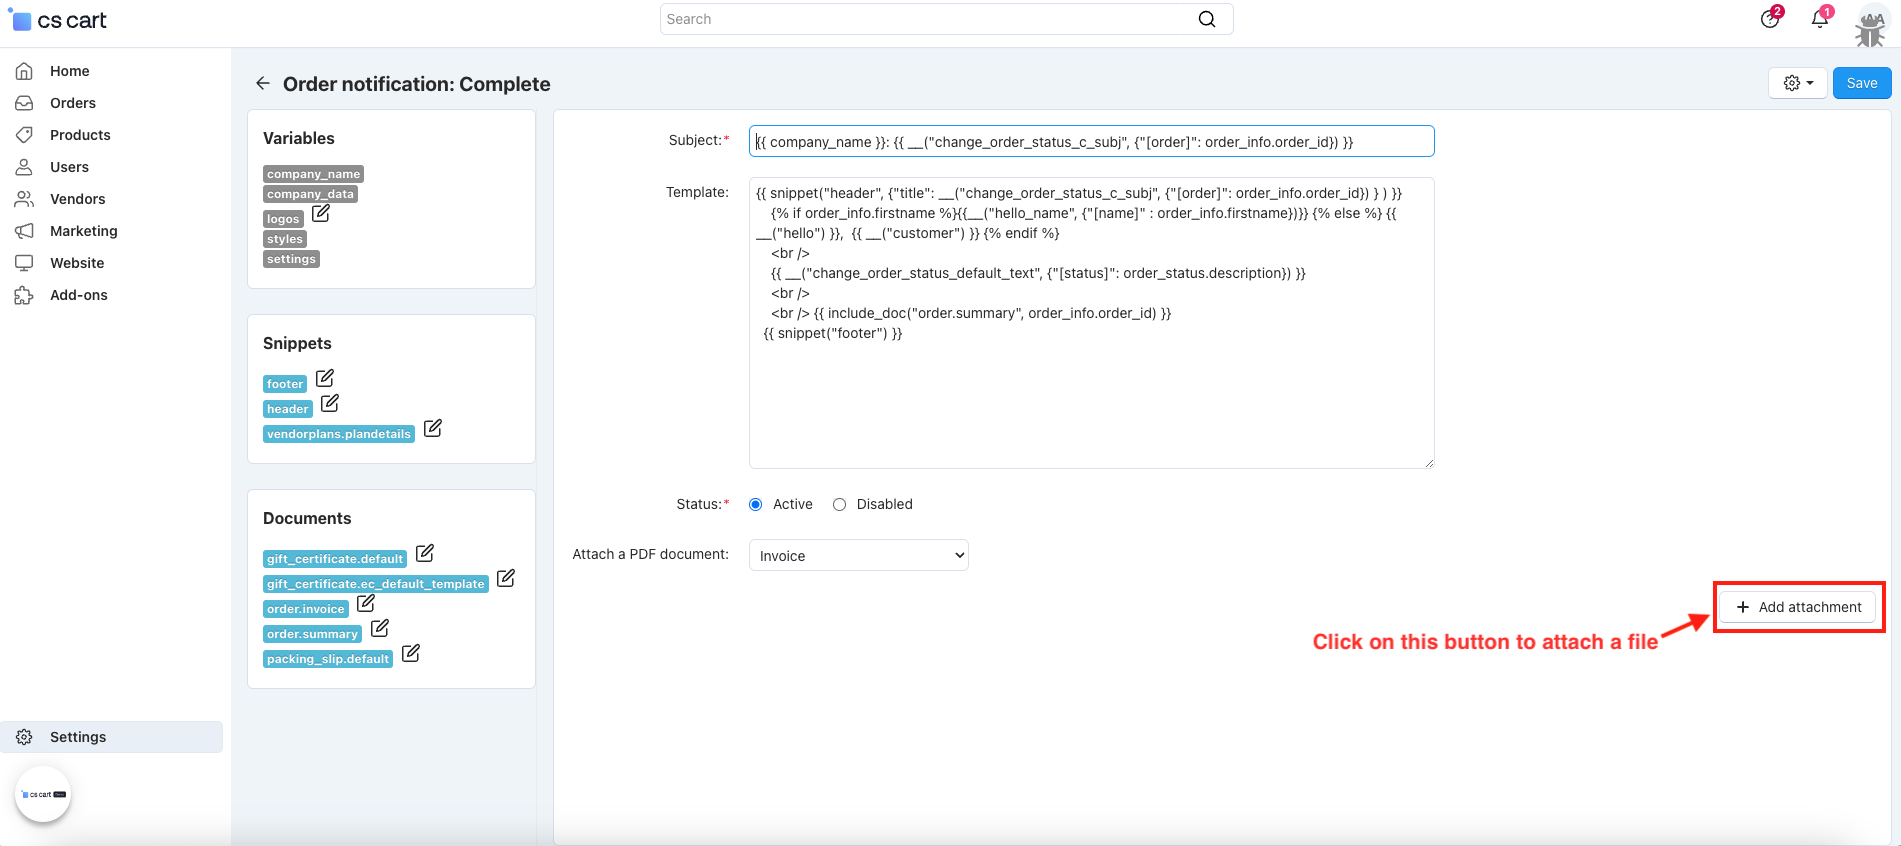Click the Marketing megaphone icon
The width and height of the screenshot is (1901, 846).
point(24,231)
